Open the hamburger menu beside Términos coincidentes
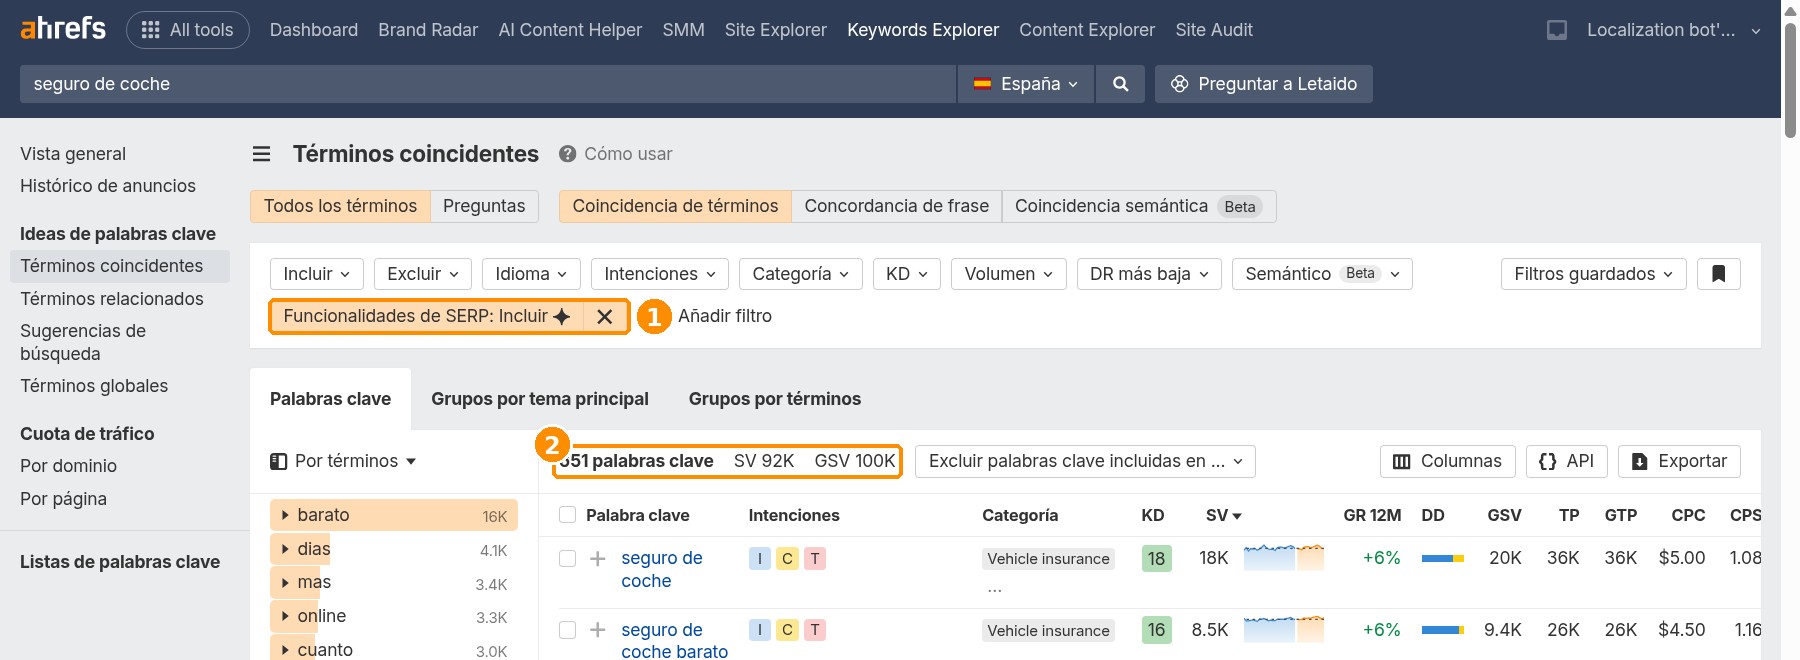Screen dimensions: 1800x660 [x=262, y=154]
